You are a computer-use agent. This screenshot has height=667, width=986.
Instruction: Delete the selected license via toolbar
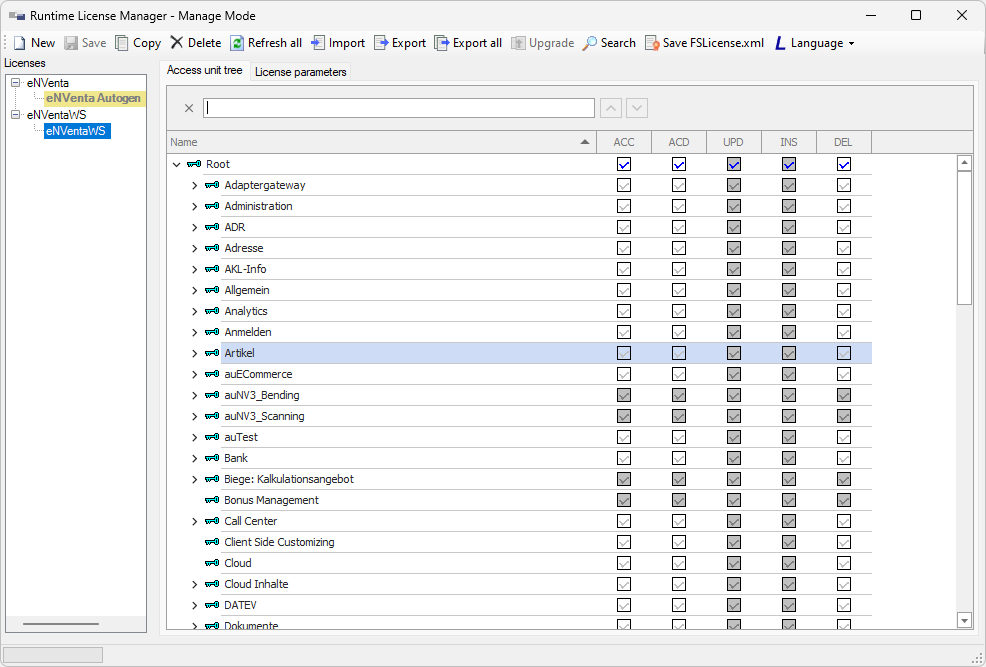[x=196, y=43]
